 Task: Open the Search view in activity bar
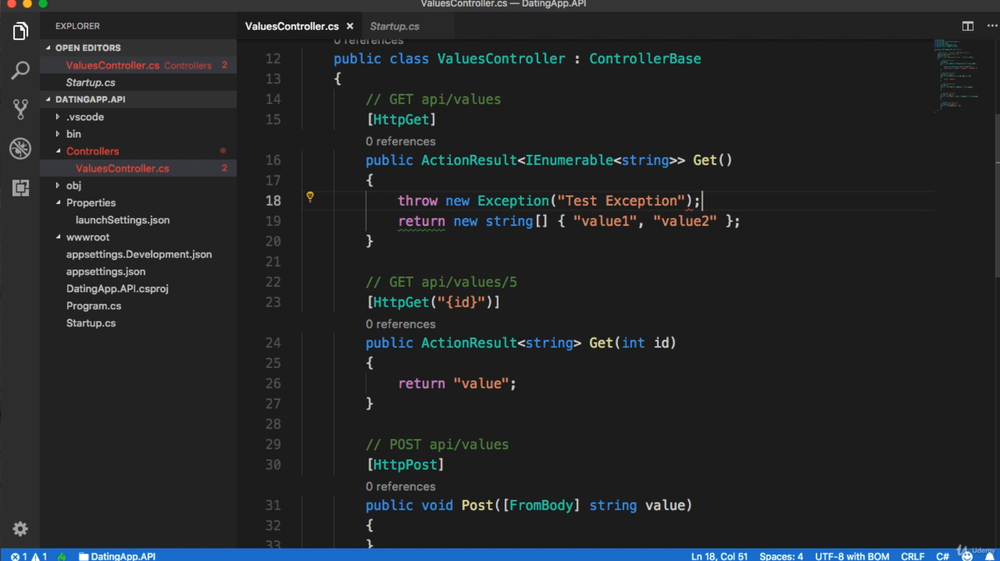(x=20, y=70)
